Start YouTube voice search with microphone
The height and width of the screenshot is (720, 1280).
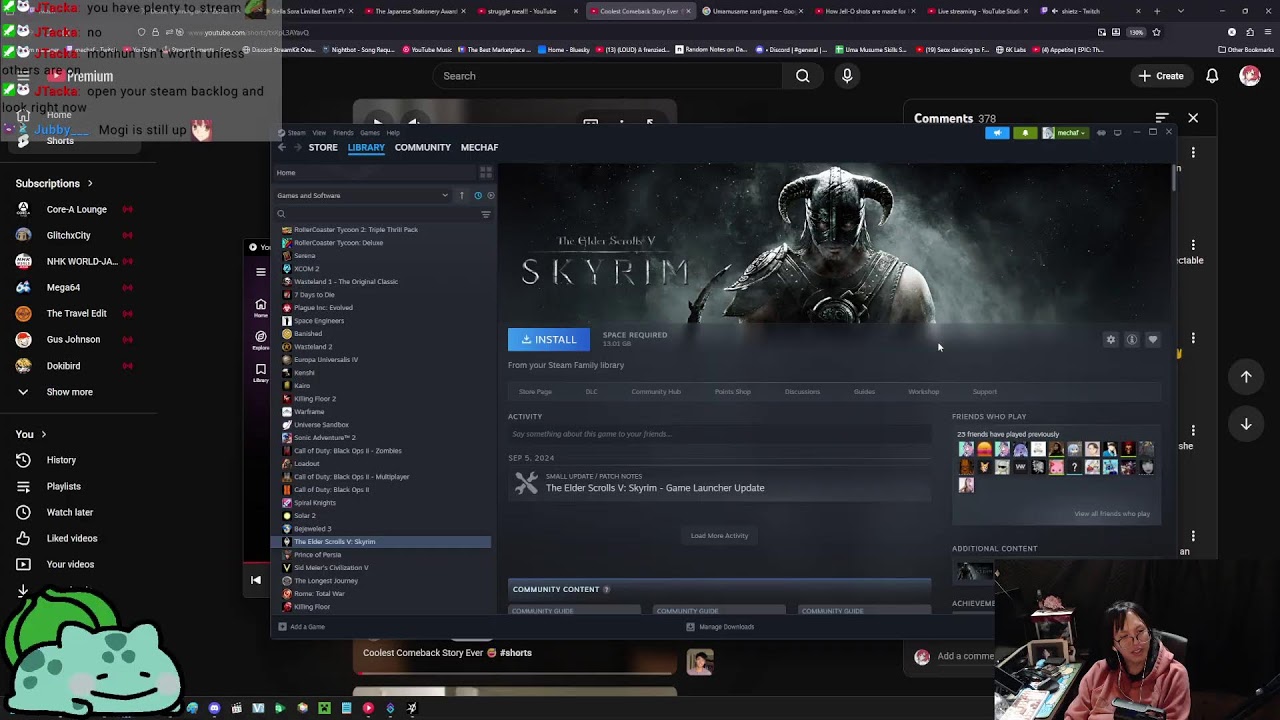point(847,76)
